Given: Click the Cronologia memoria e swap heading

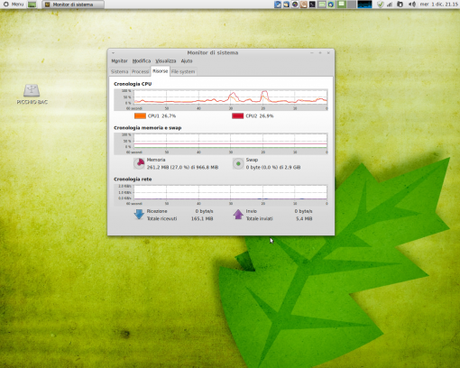Looking at the screenshot, I should point(147,128).
